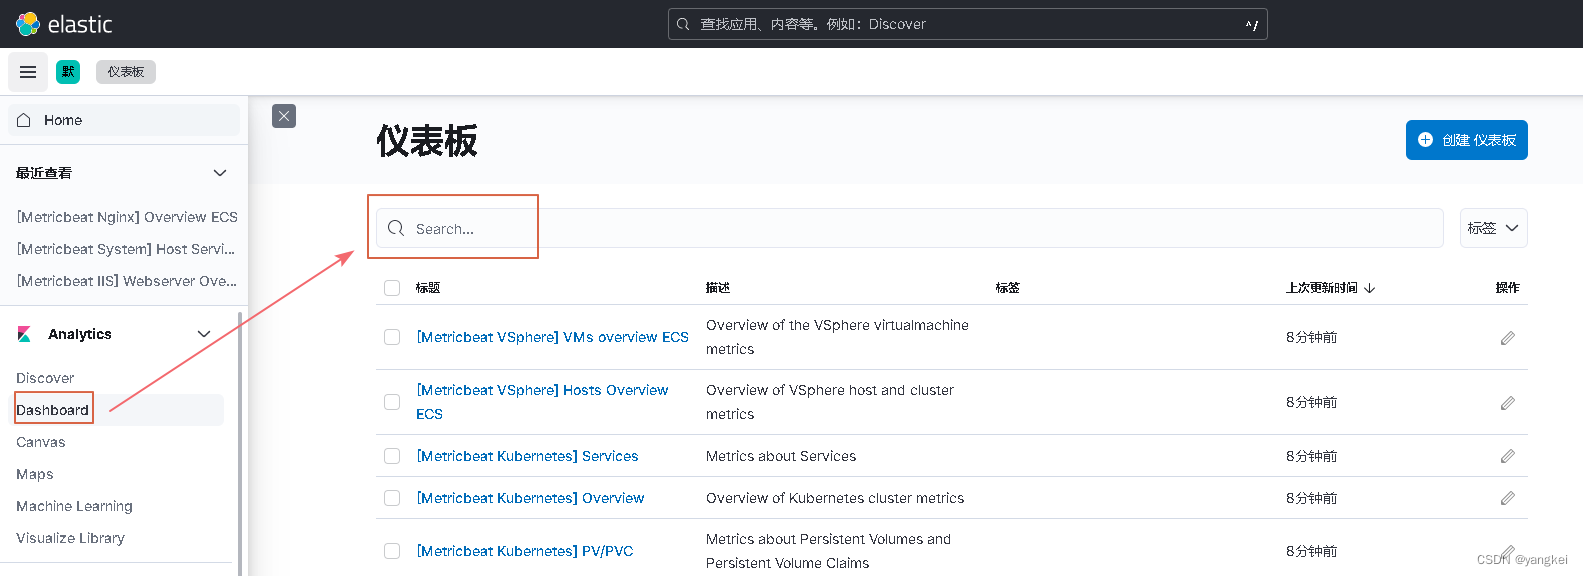This screenshot has width=1583, height=576.
Task: Select the VSphere Hosts Overview ECS checkbox
Action: click(x=392, y=402)
